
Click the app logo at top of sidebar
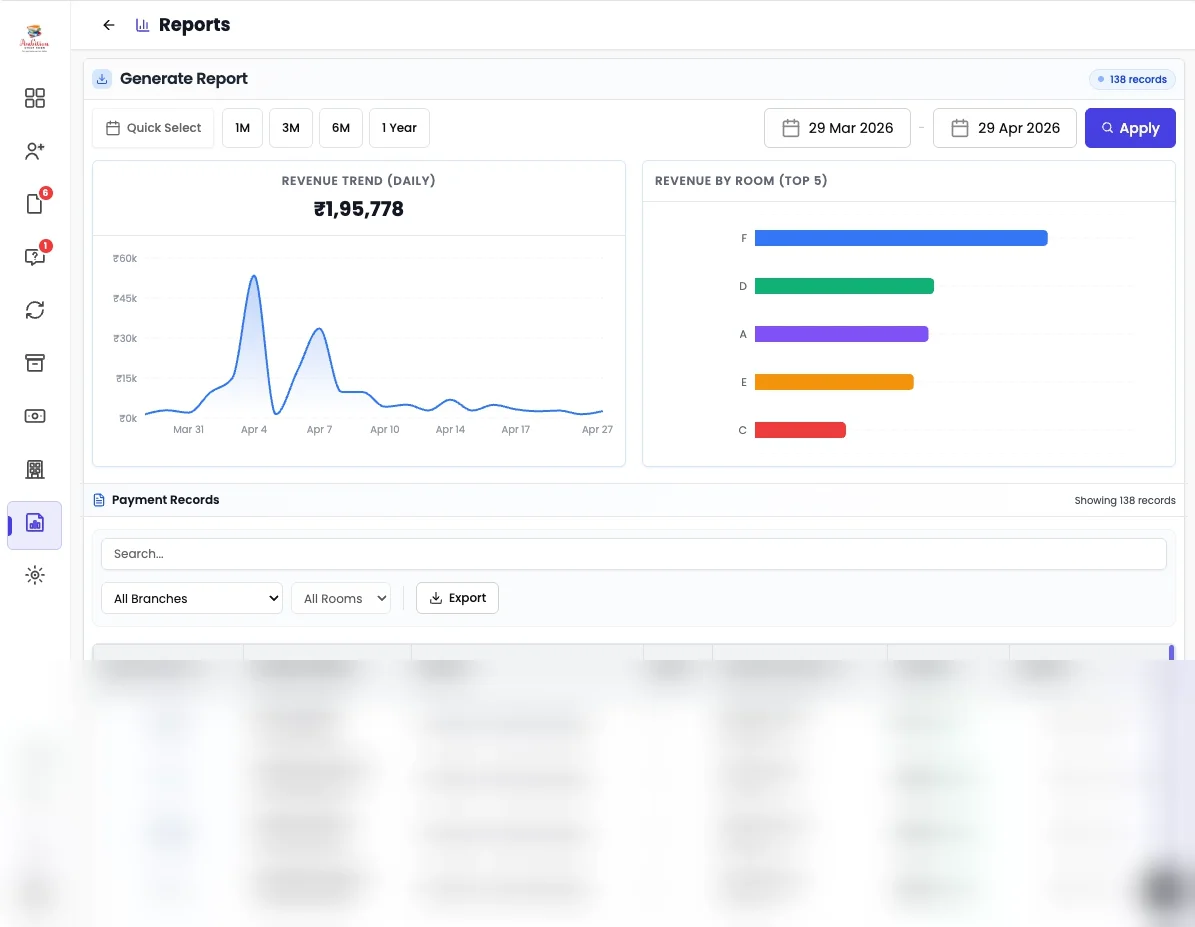(34, 37)
